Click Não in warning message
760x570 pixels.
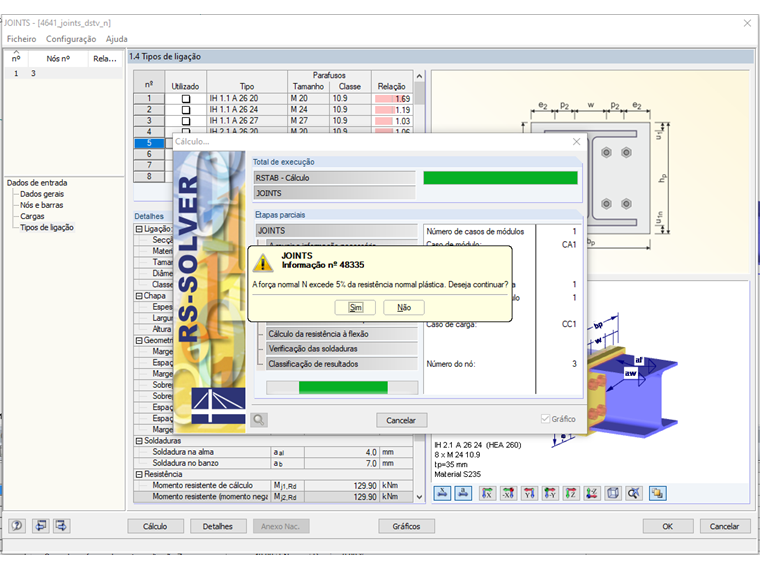pos(404,307)
